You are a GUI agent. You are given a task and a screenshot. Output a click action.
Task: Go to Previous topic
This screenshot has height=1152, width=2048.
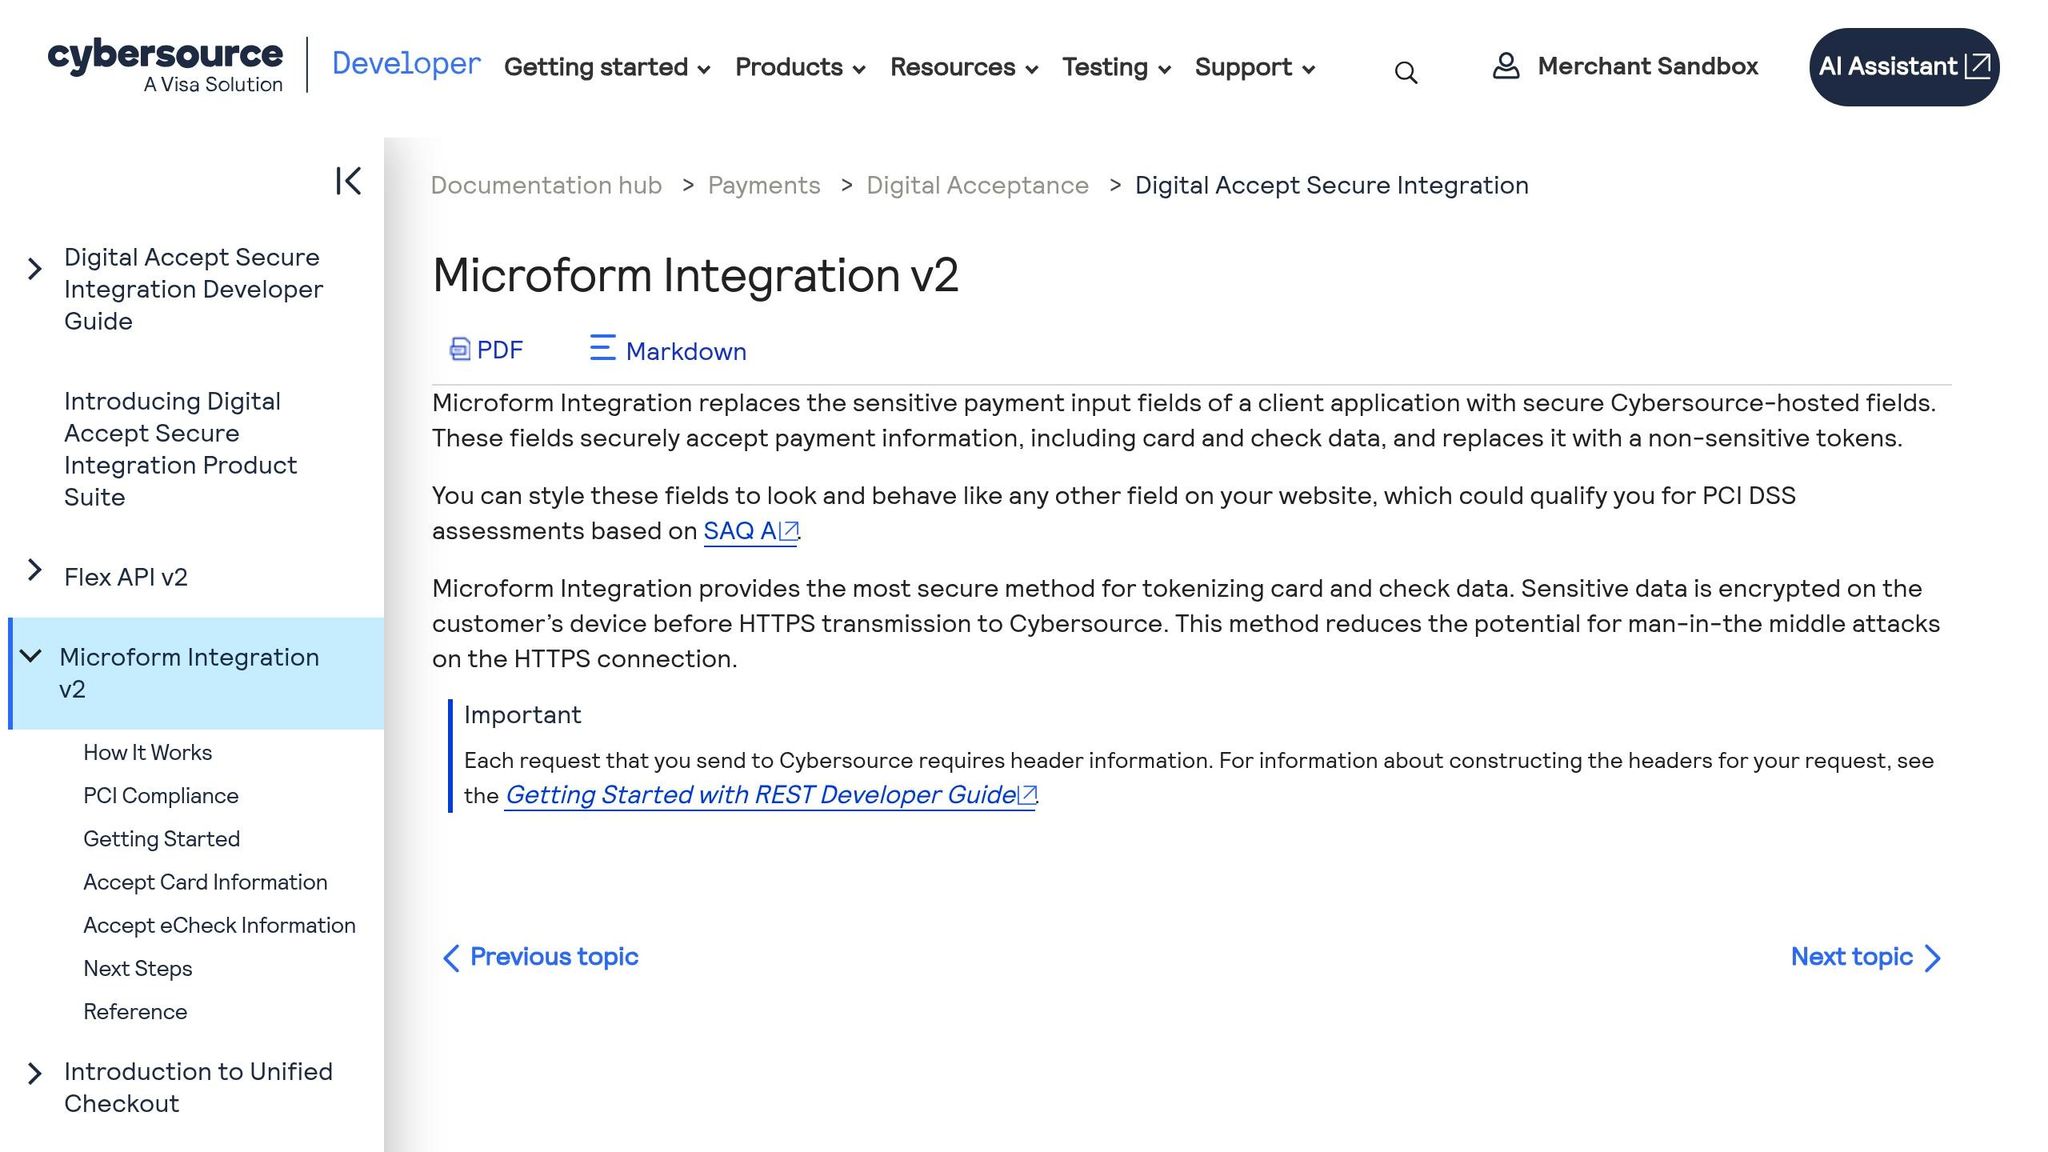(x=540, y=957)
